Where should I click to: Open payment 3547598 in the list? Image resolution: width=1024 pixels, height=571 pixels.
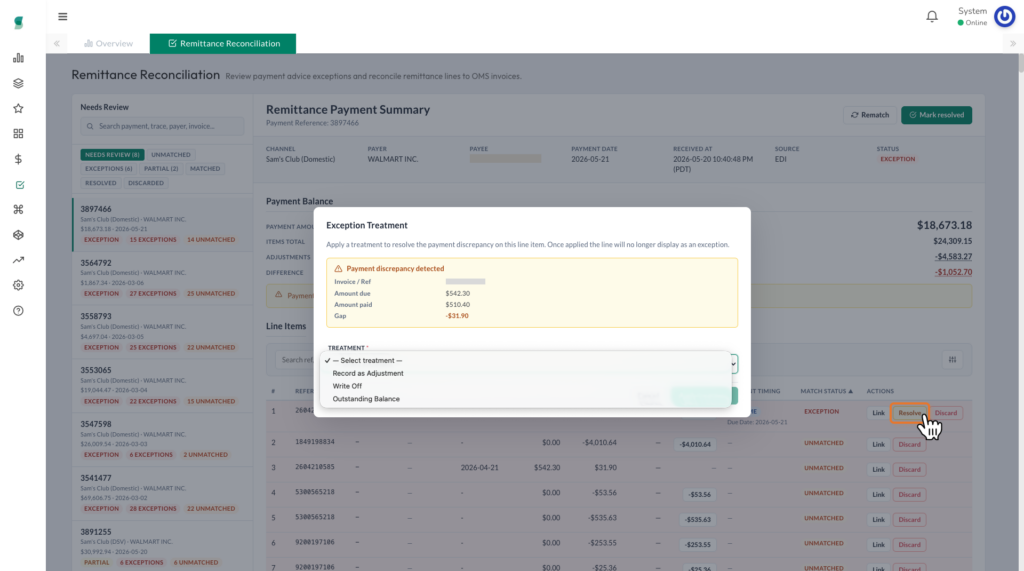pos(162,440)
